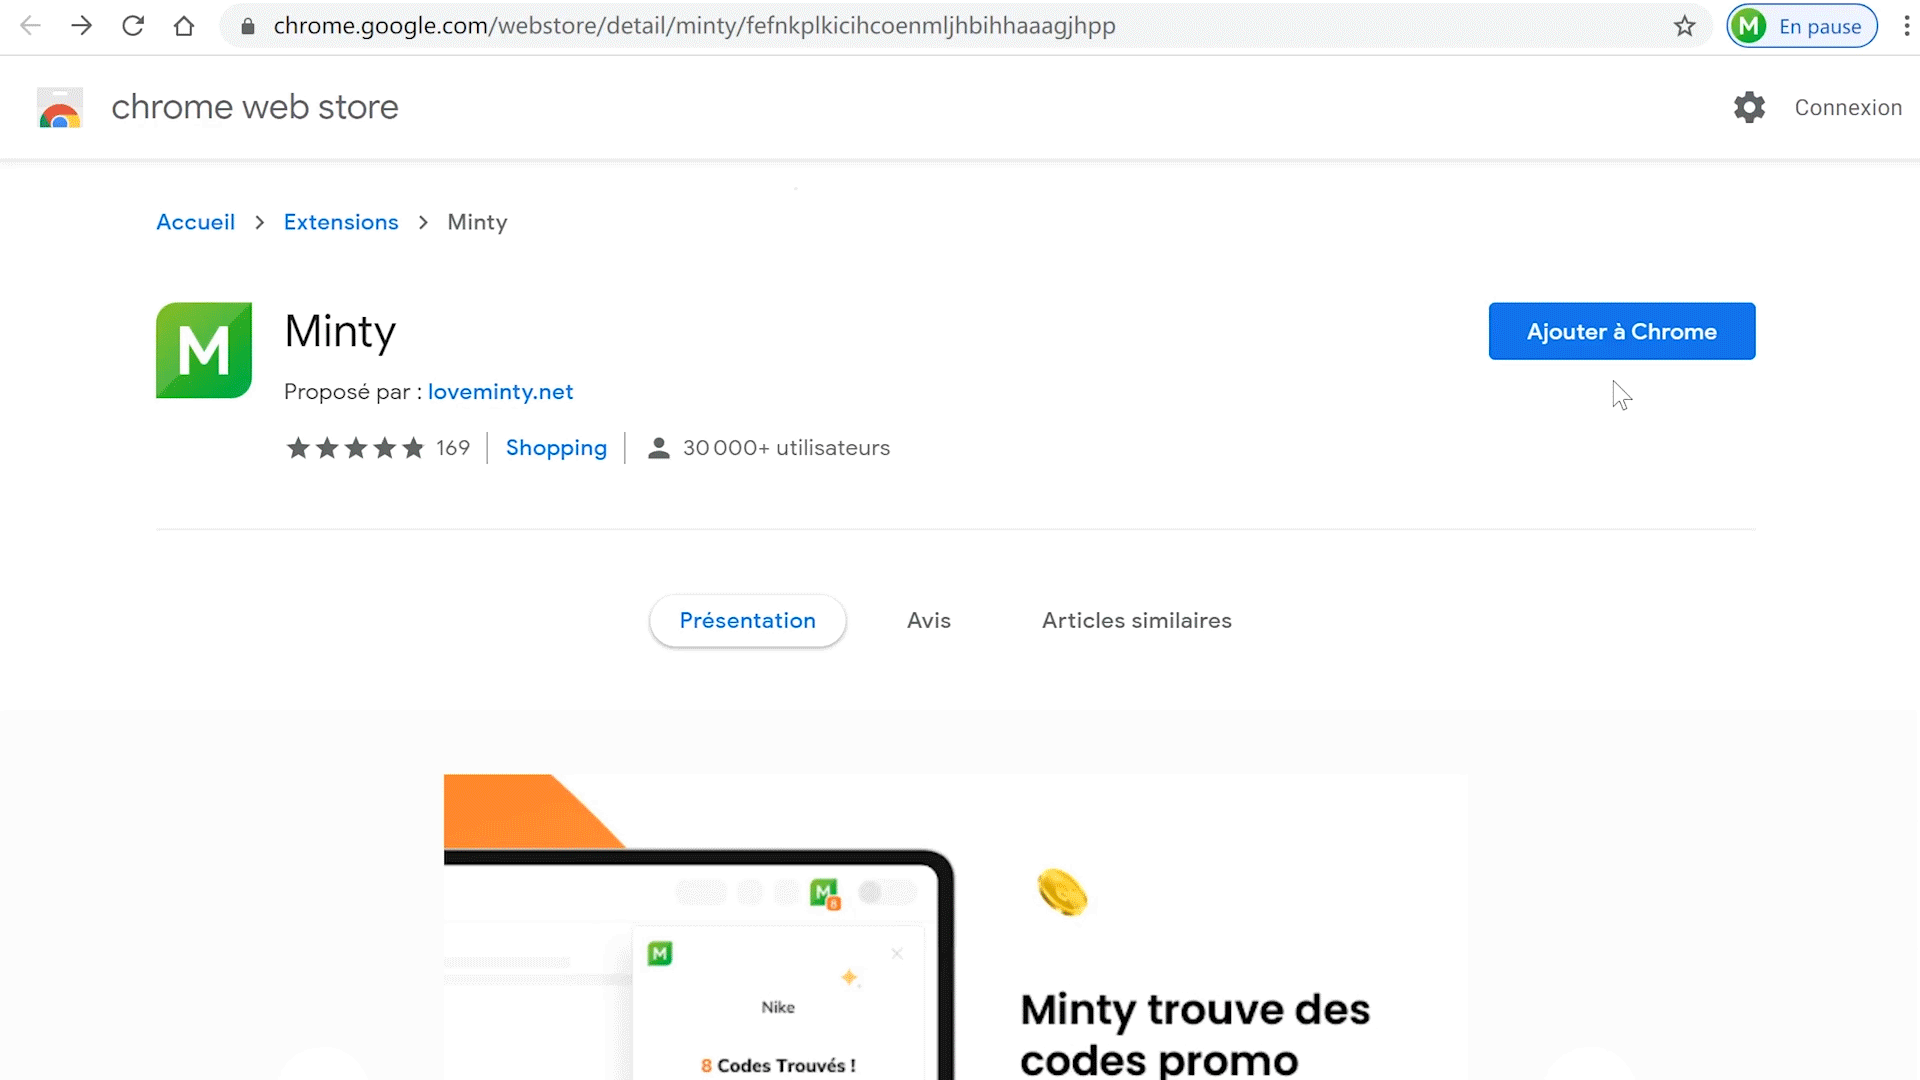Open Chrome three-dot menu
1920x1080 pixels.
point(1906,26)
